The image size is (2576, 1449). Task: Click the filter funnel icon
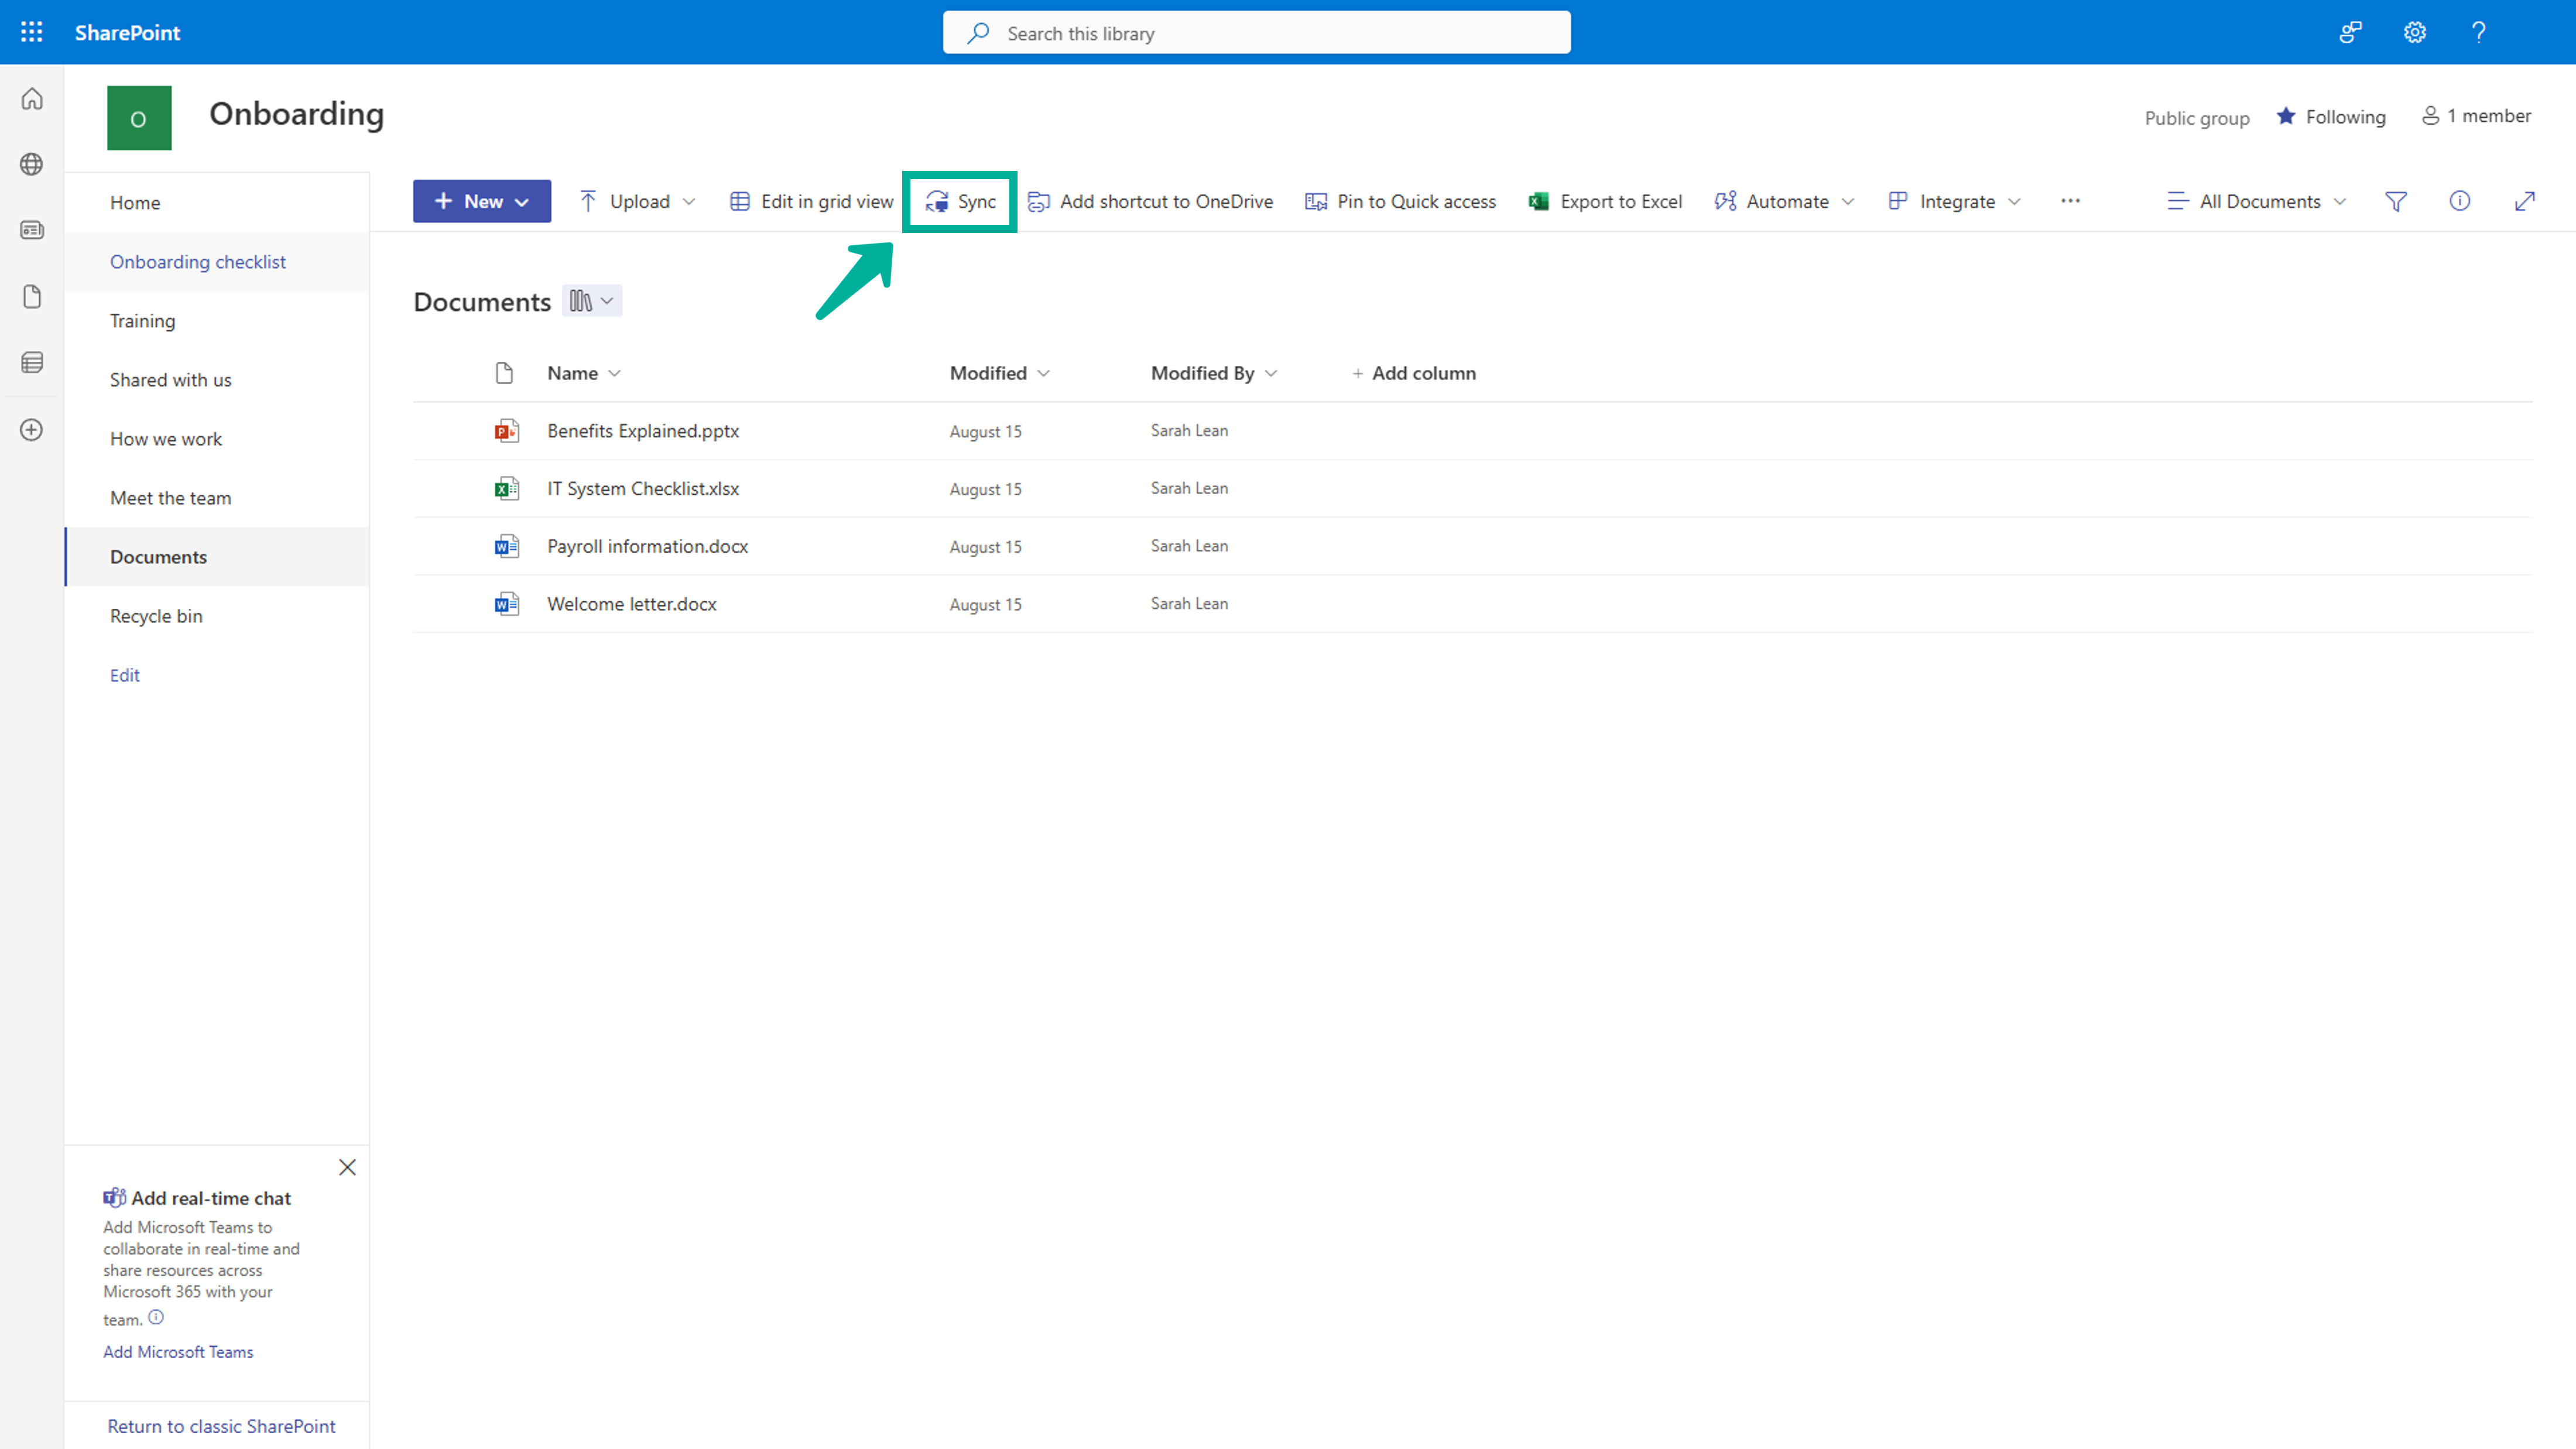tap(2395, 201)
